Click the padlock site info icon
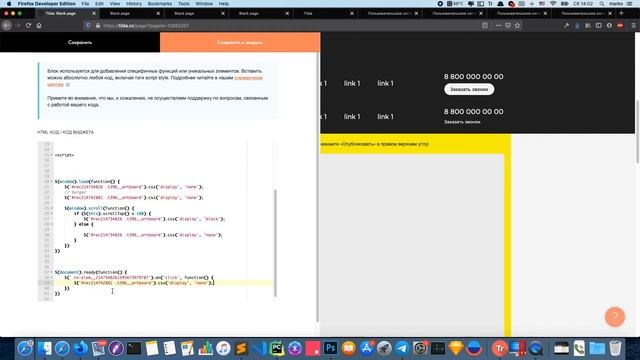Screen dimensions: 640x360 98,25
